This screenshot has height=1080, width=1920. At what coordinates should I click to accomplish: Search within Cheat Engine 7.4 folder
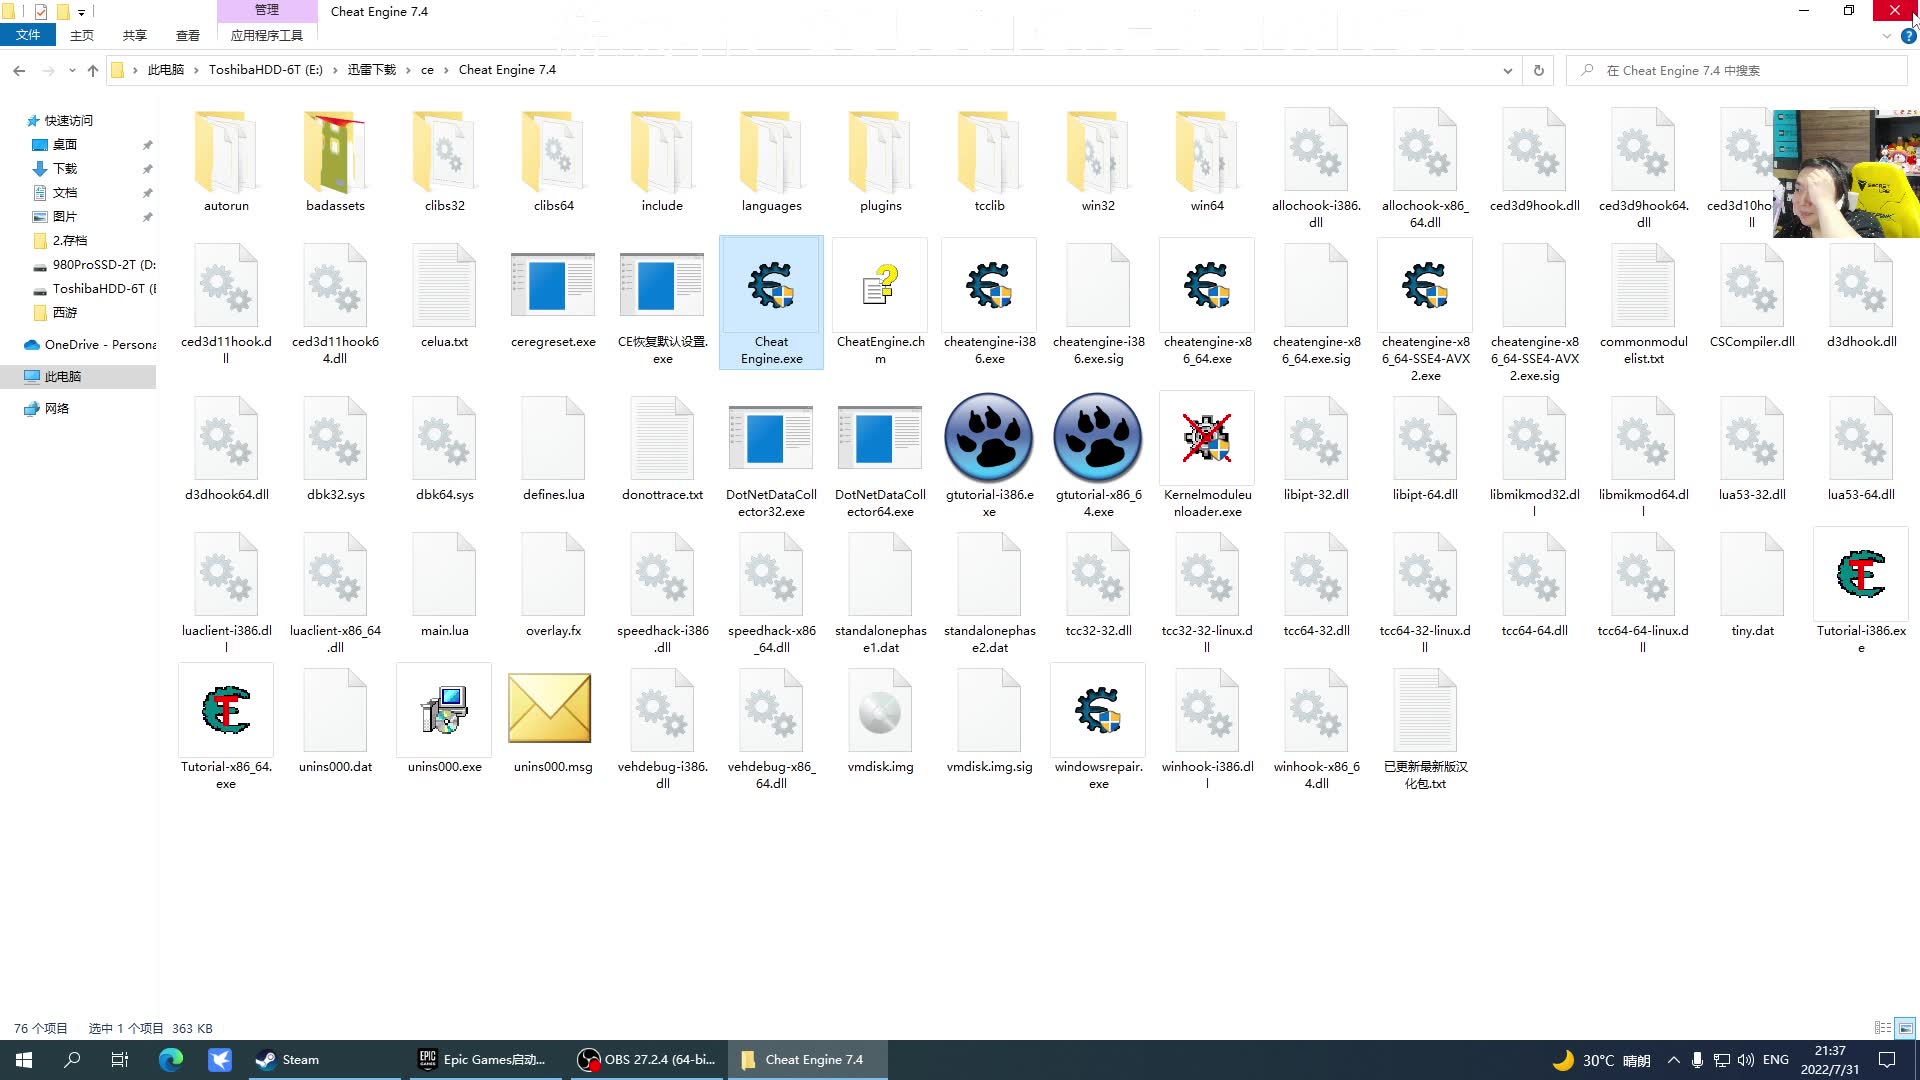pyautogui.click(x=1737, y=70)
